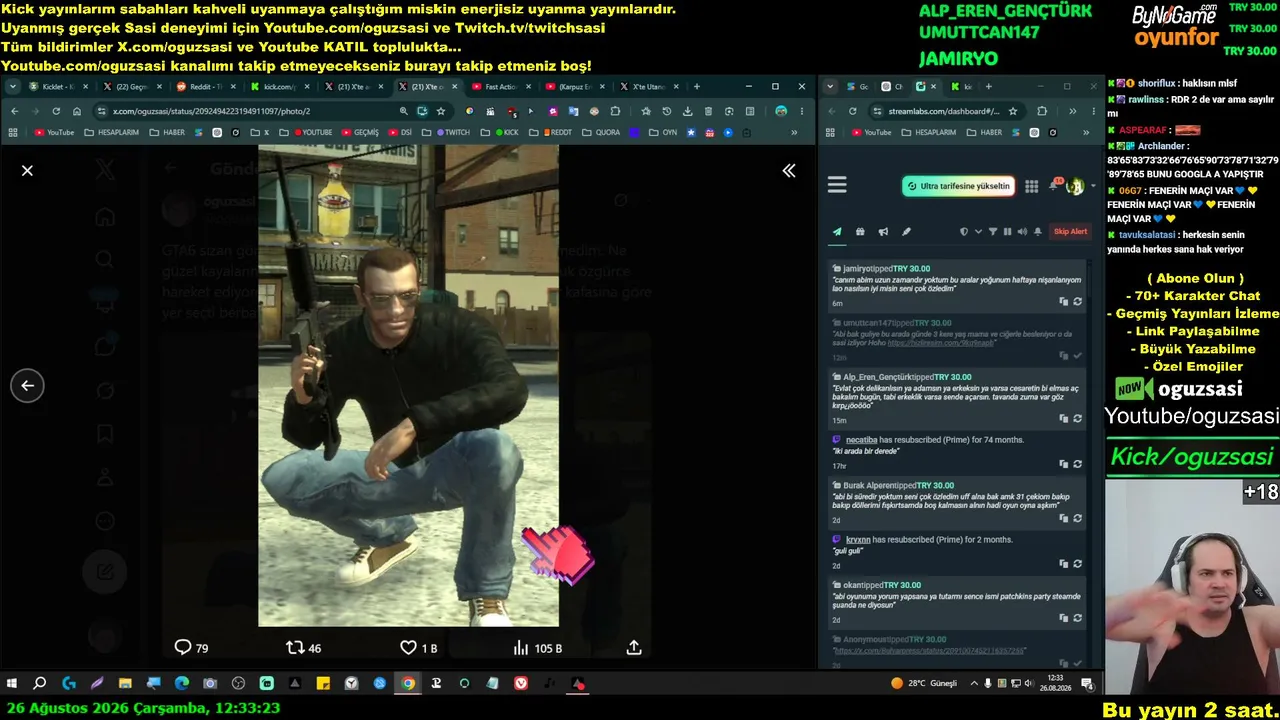
Task: Replay the Burak Alperen tip alert
Action: 1077,518
